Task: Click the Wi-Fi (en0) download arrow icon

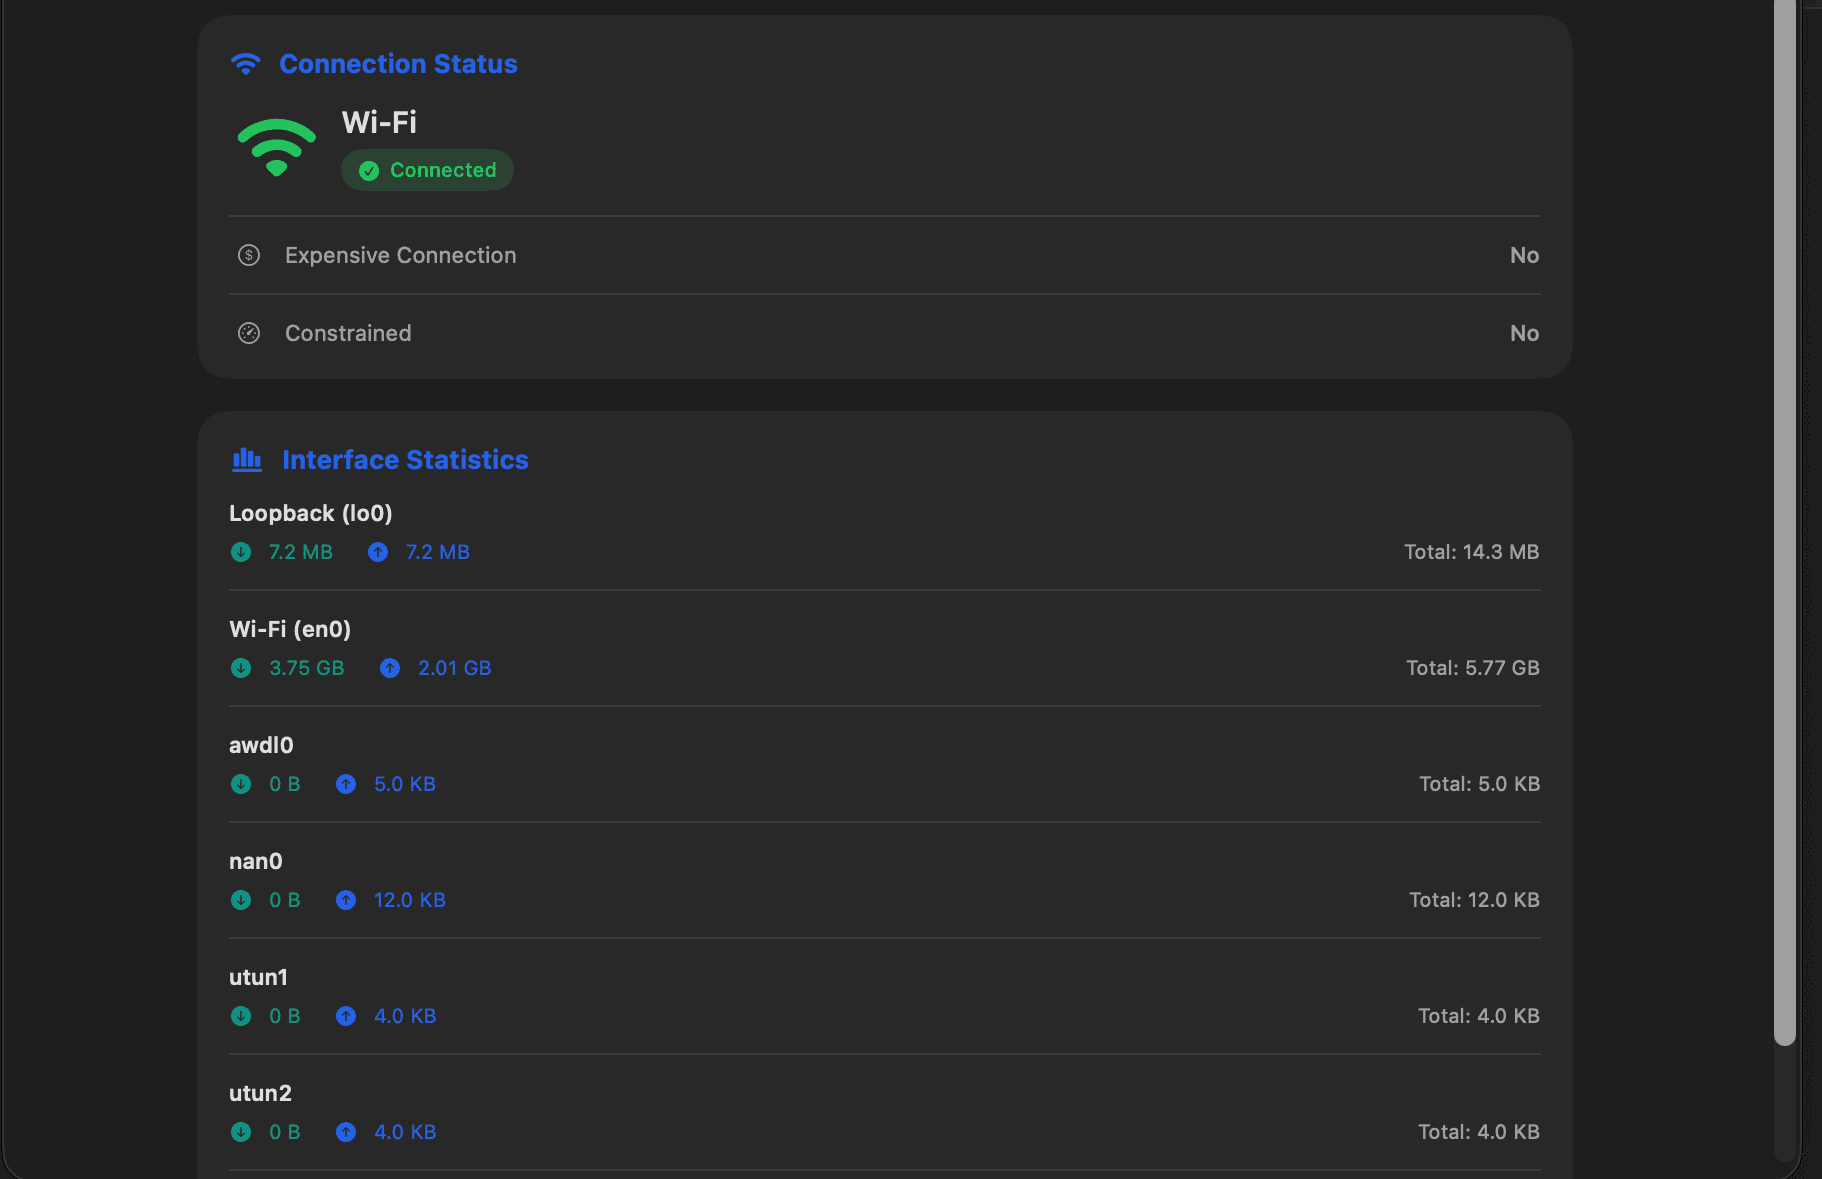Action: (x=241, y=668)
